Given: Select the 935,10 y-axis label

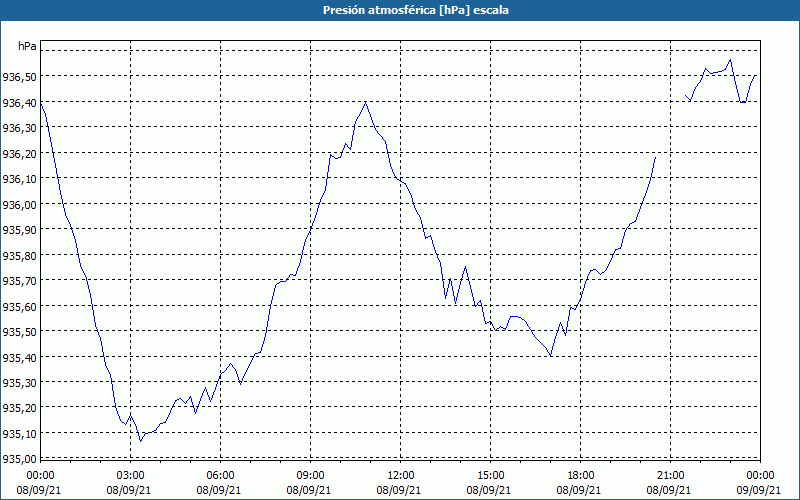Looking at the screenshot, I should 19,433.
